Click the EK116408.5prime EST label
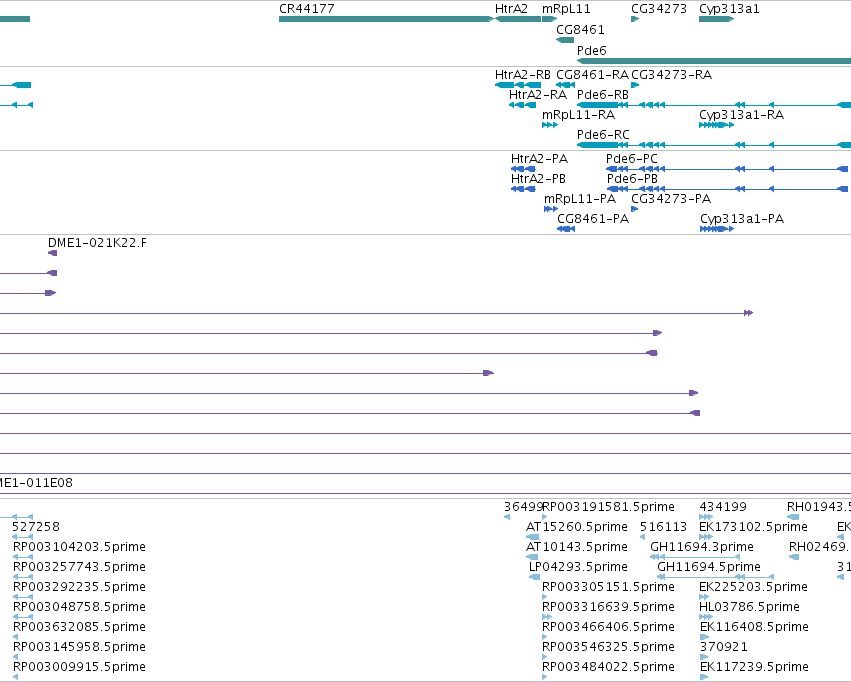 (754, 626)
